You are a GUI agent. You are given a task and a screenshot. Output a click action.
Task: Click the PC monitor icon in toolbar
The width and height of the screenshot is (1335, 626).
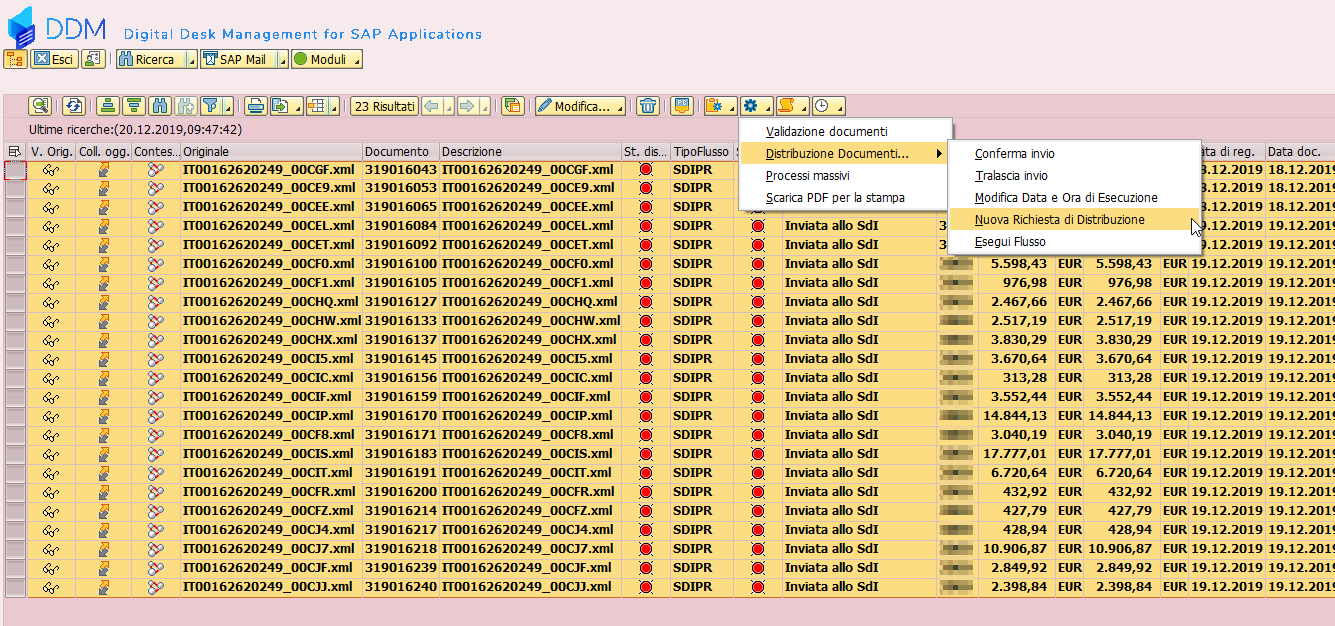click(682, 106)
